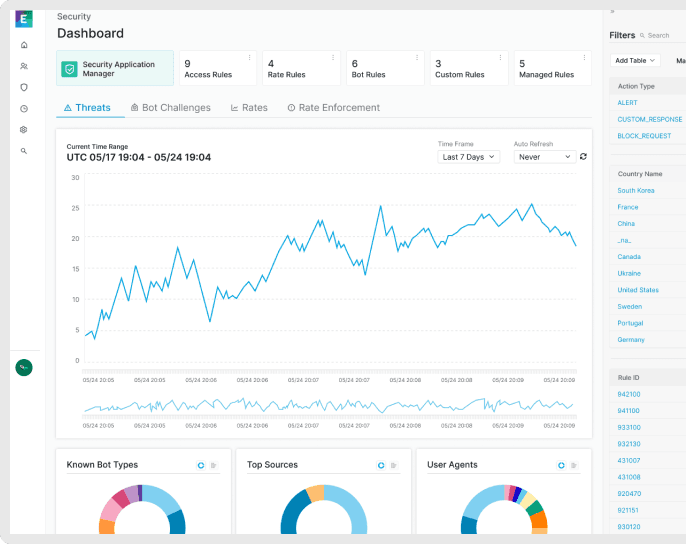
Task: Click the timeline overview range strip under chart
Action: [x=330, y=405]
